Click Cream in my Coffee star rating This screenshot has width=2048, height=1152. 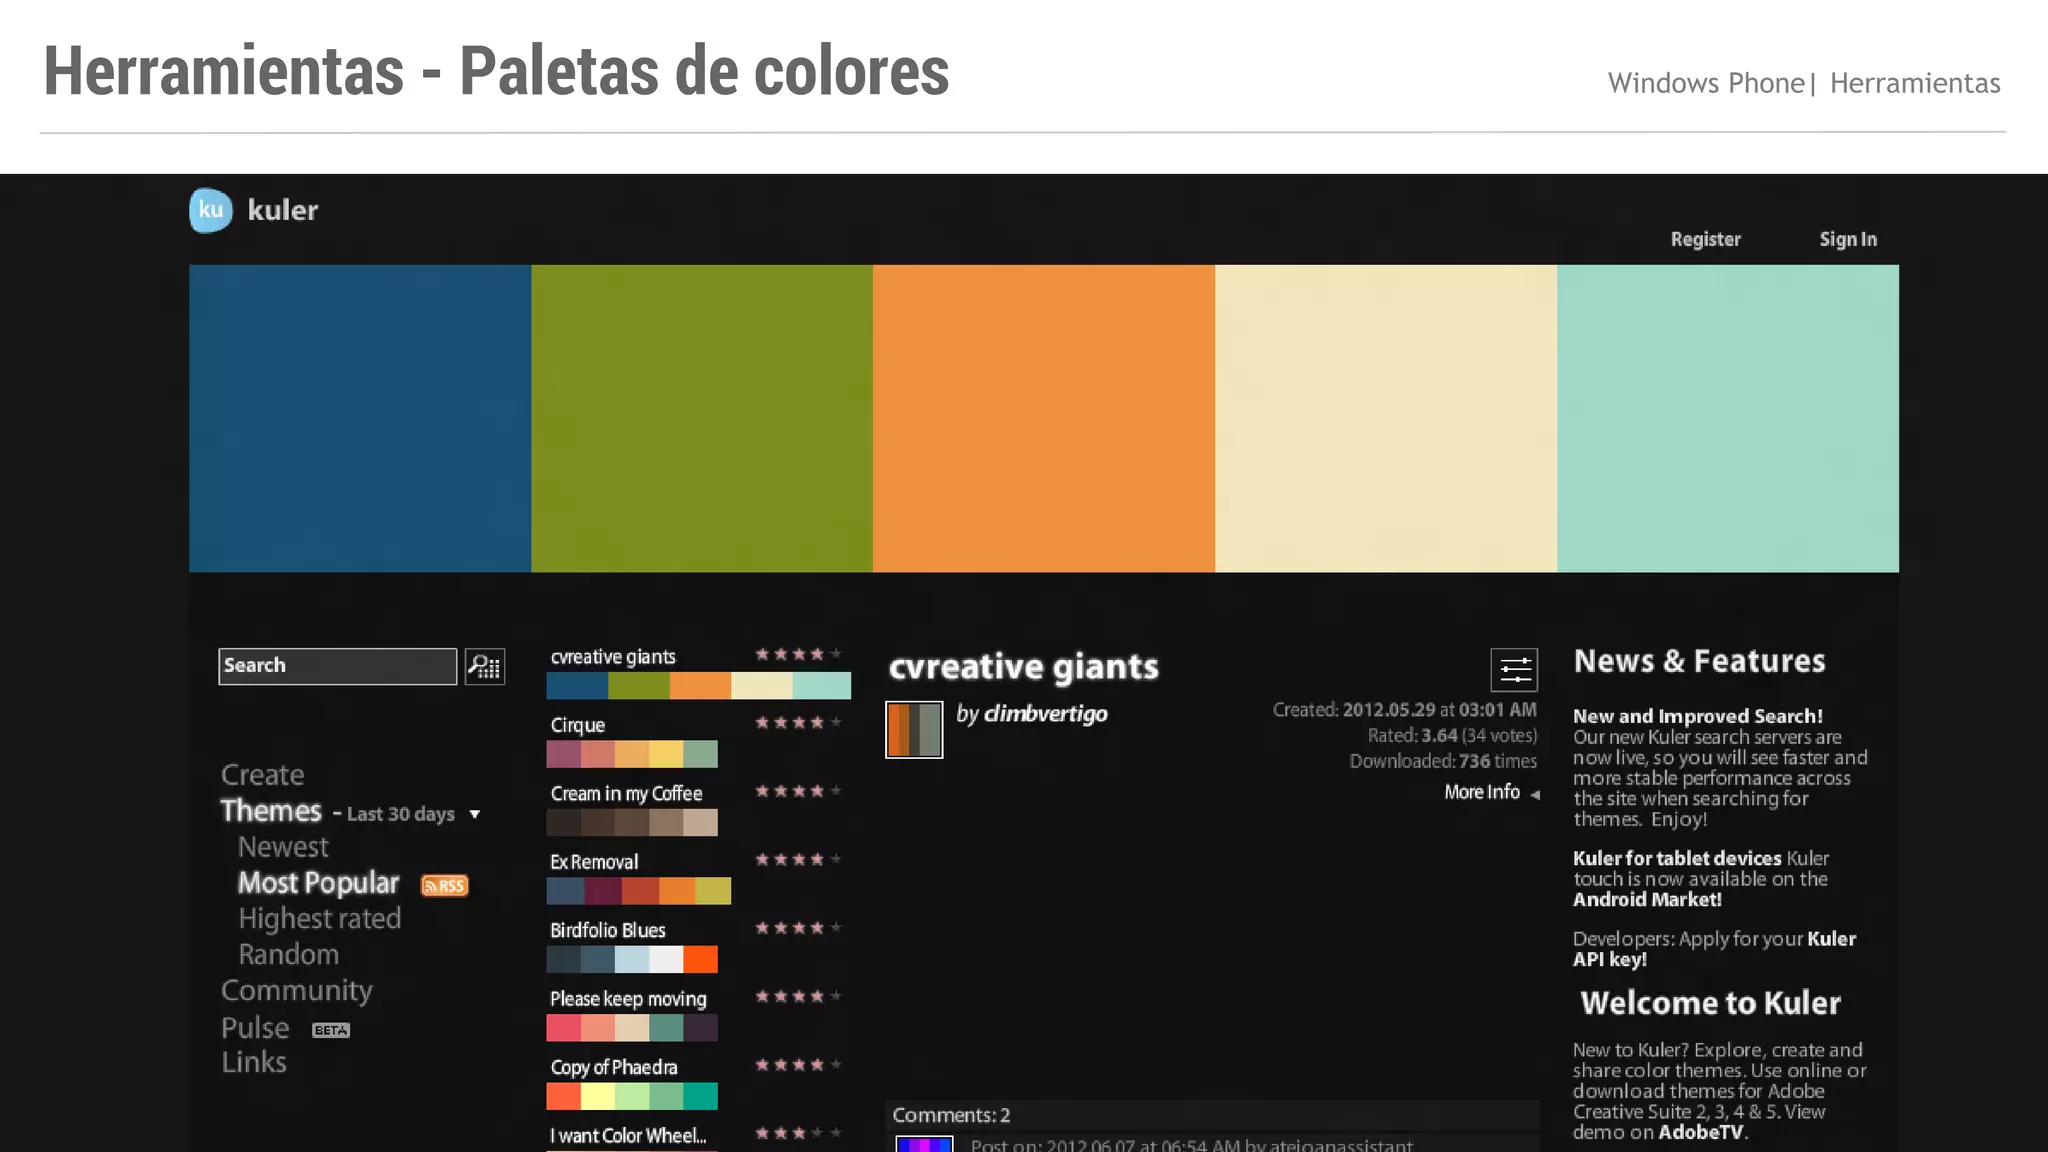point(798,791)
